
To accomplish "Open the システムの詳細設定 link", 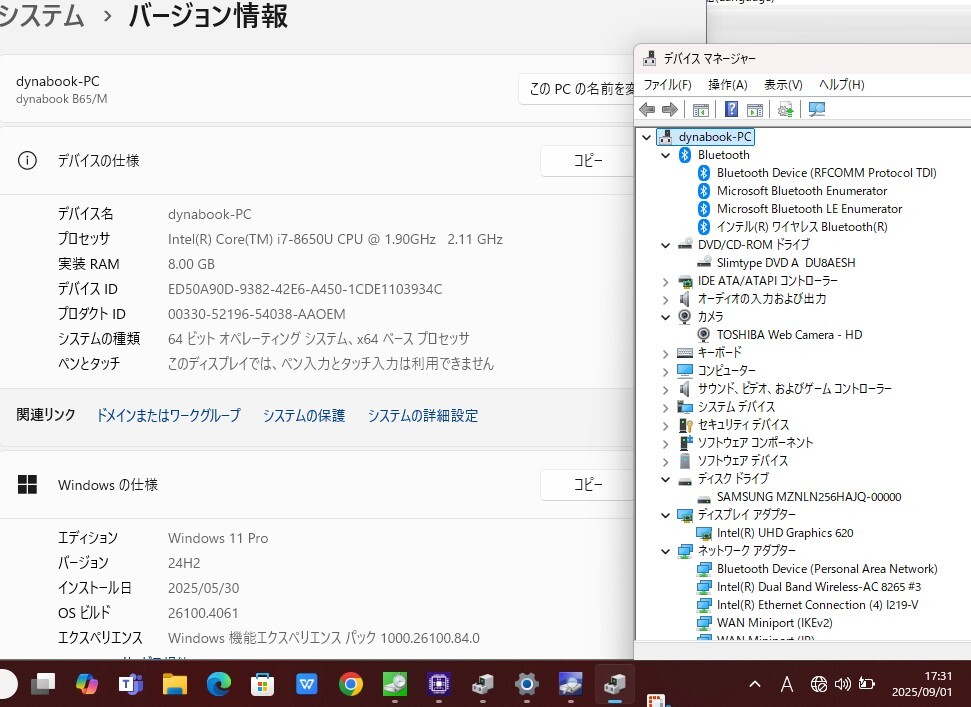I will coord(422,415).
